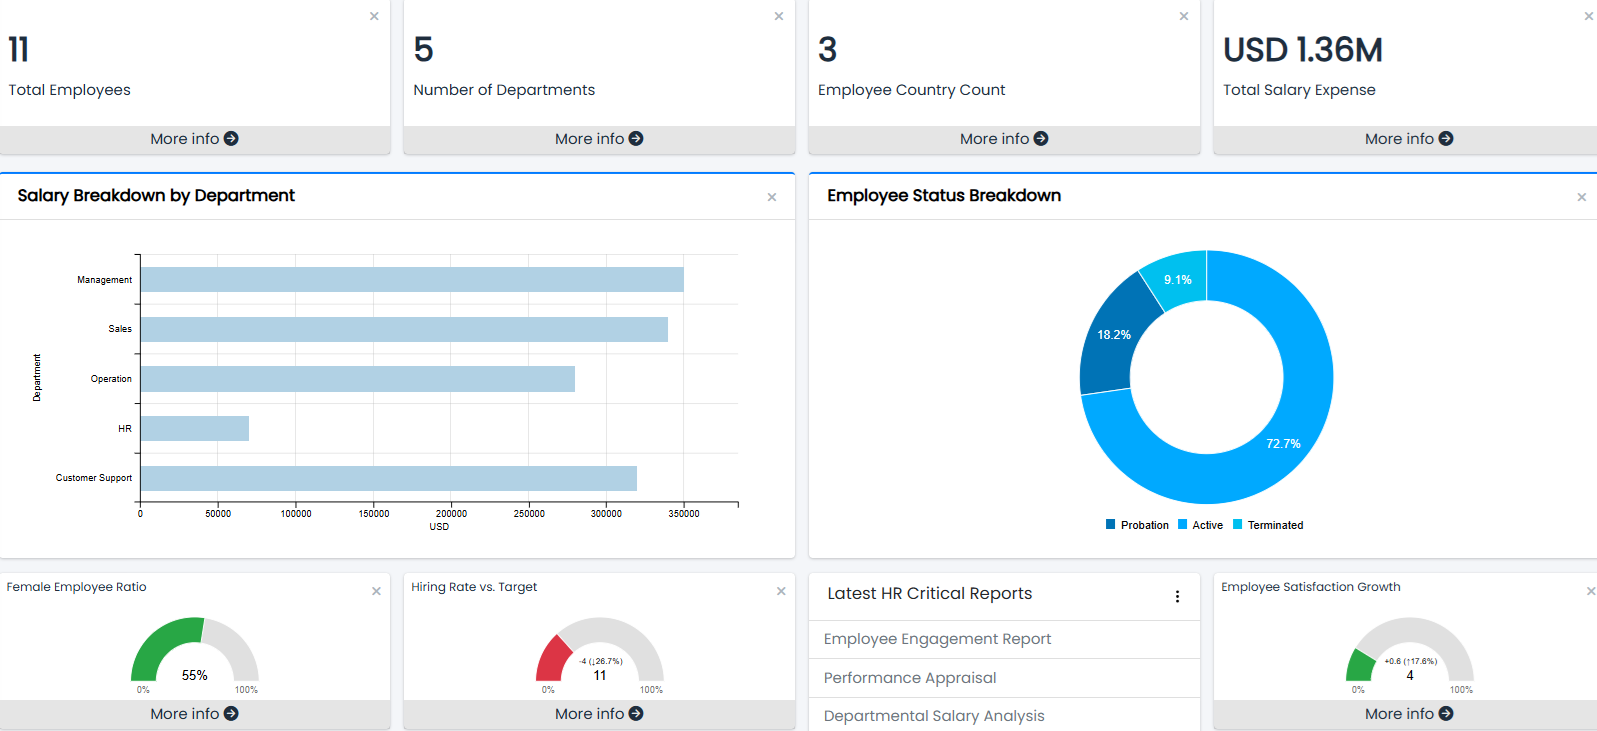The image size is (1597, 731).
Task: Open More info under Number of Departments
Action: [599, 139]
